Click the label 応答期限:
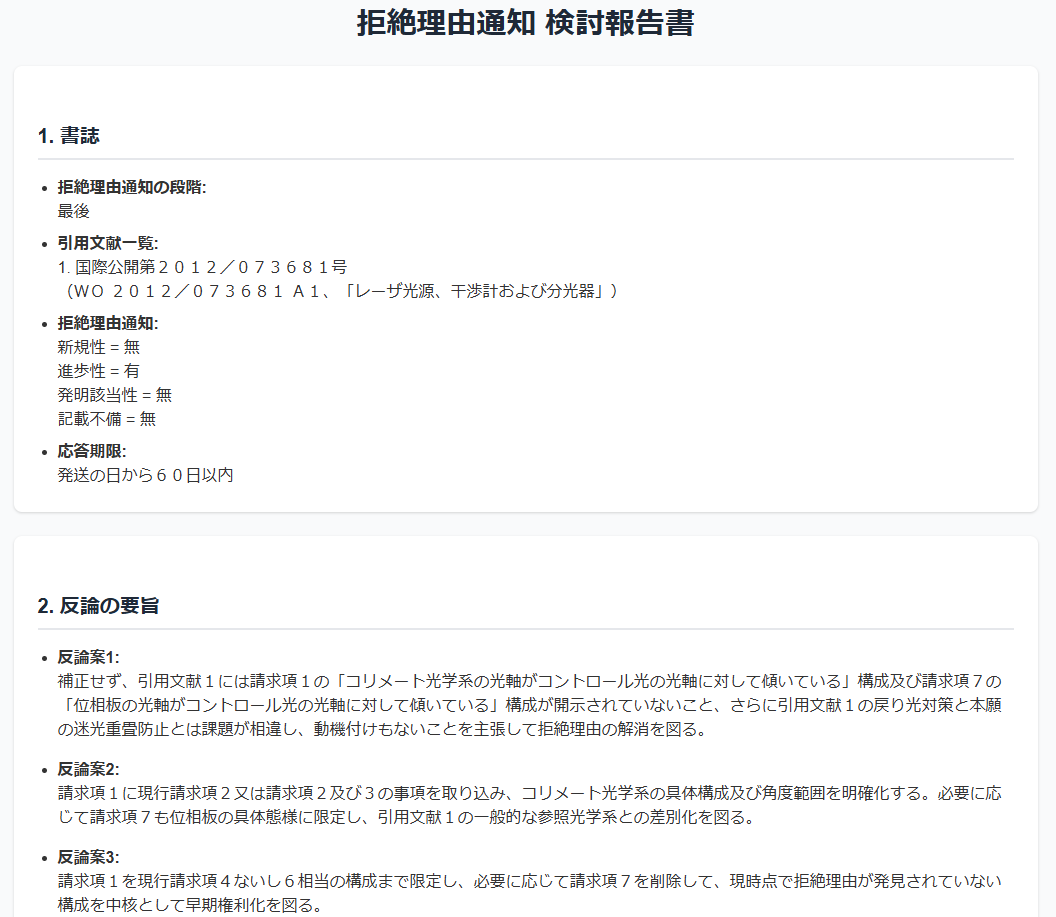 click(92, 451)
